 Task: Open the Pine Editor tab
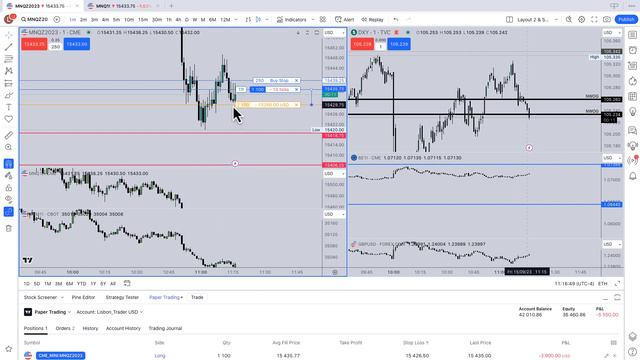[83, 297]
